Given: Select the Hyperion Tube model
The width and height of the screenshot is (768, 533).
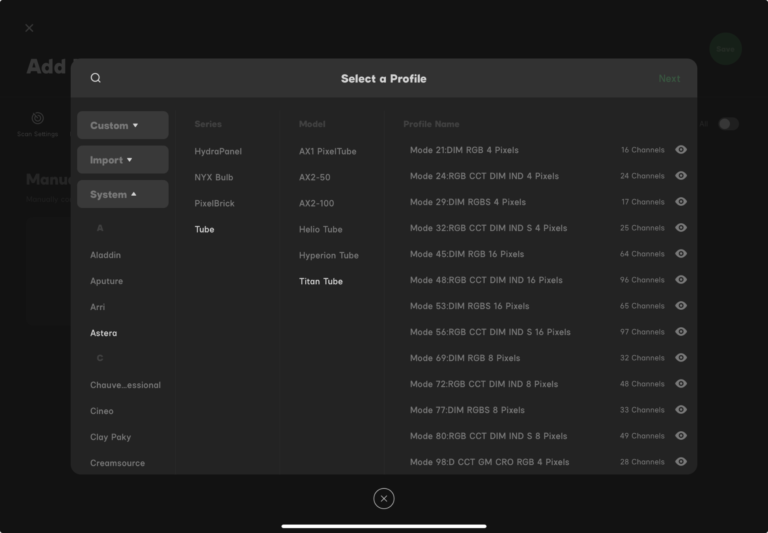Looking at the screenshot, I should 328,255.
